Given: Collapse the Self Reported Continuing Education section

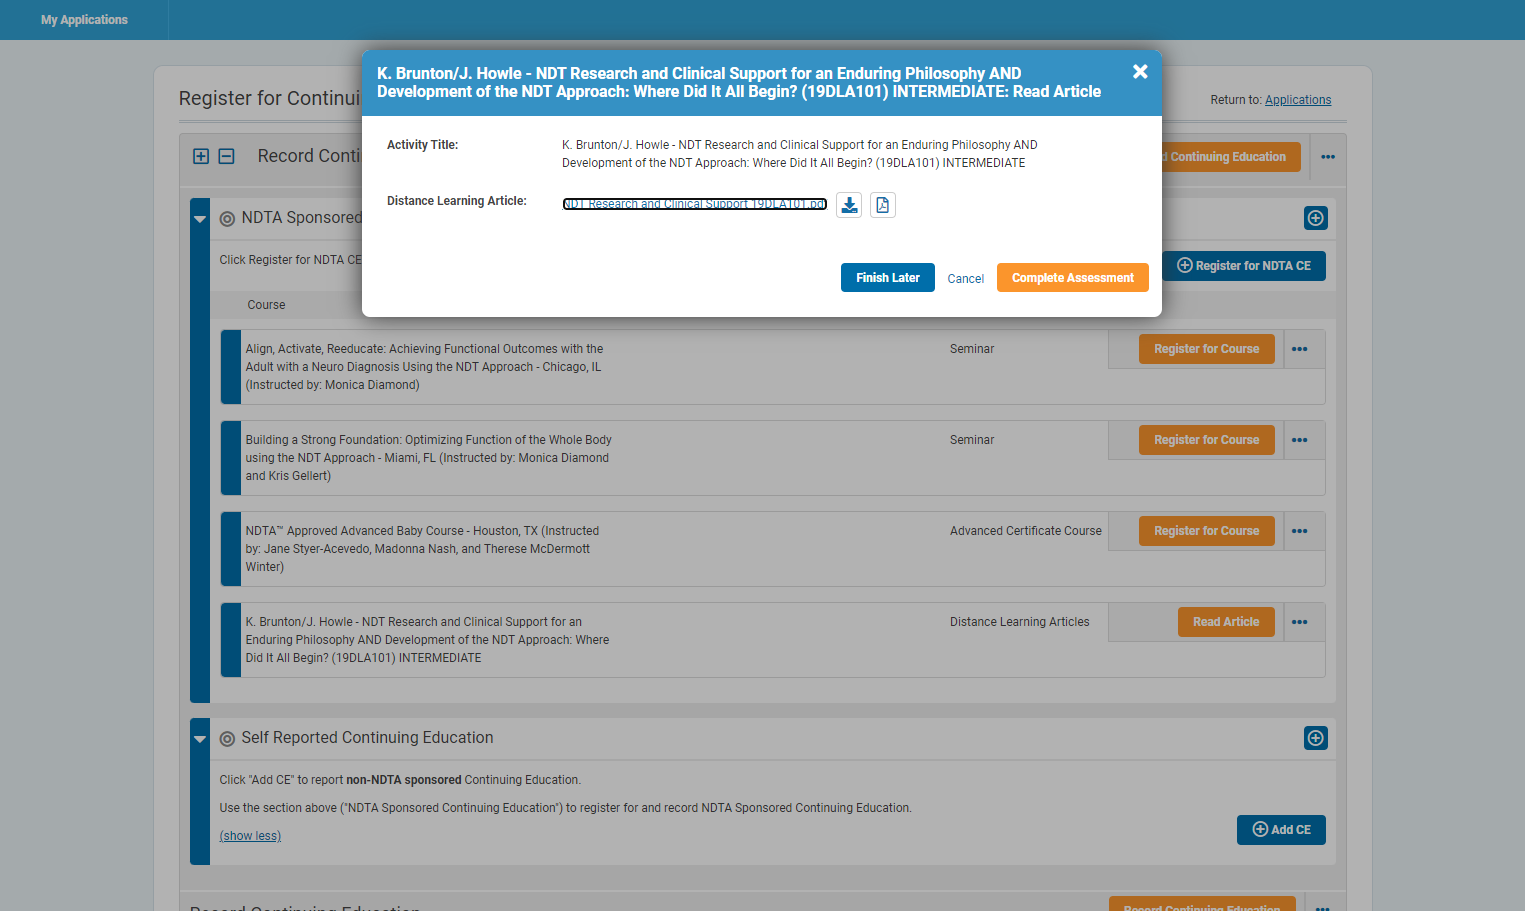Looking at the screenshot, I should click(200, 739).
